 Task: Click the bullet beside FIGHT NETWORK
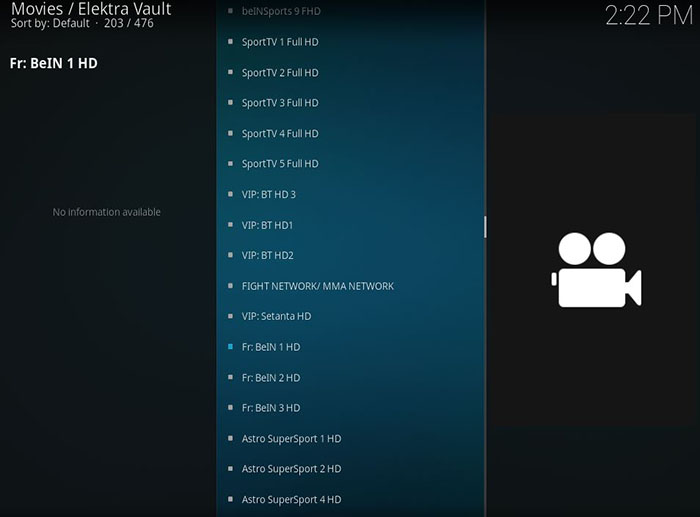(x=230, y=286)
